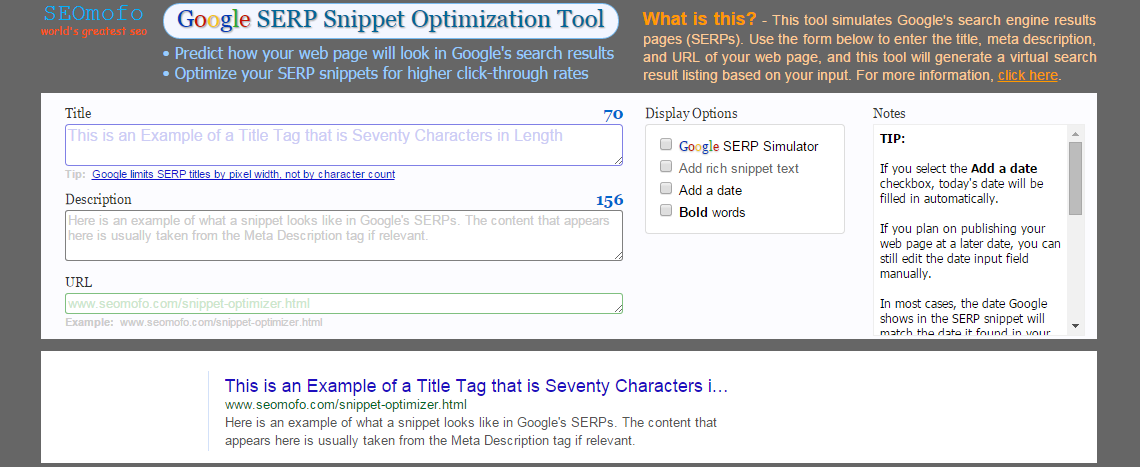Click the 'Display Options' label

tap(691, 113)
